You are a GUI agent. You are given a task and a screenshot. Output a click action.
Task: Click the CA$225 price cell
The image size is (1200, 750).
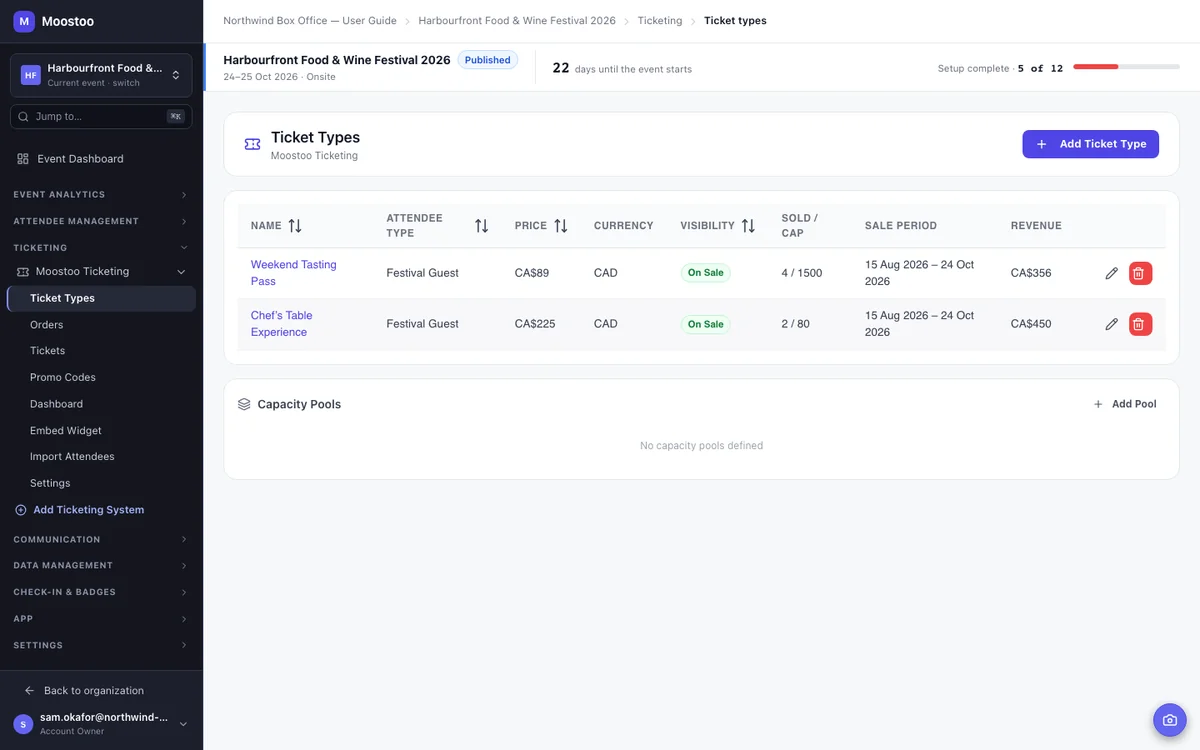point(535,324)
